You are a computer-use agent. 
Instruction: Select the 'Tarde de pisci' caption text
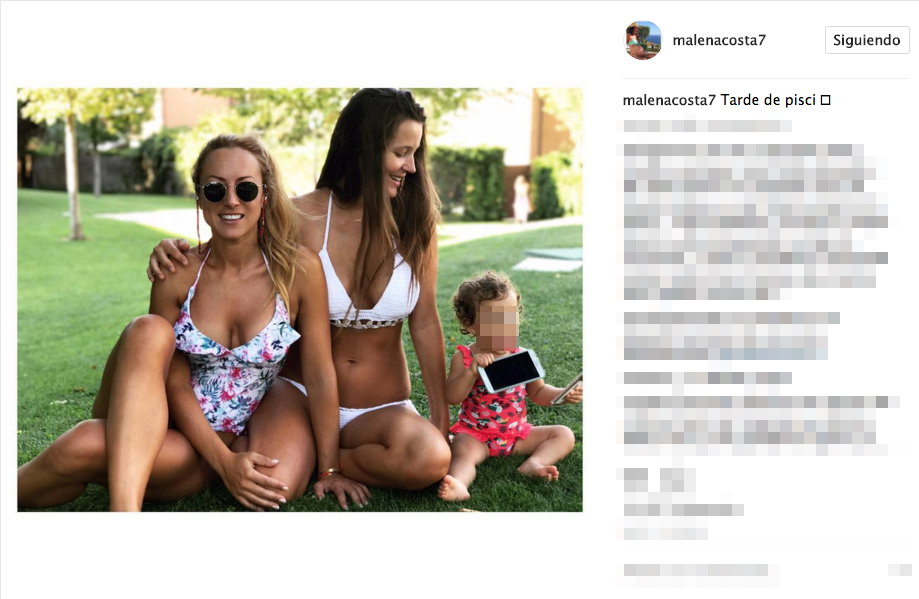768,100
